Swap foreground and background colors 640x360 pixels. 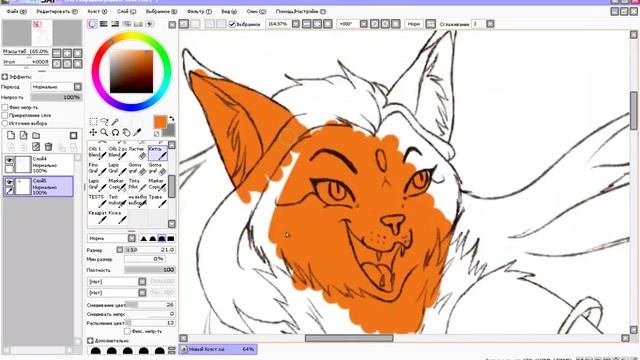pyautogui.click(x=171, y=119)
